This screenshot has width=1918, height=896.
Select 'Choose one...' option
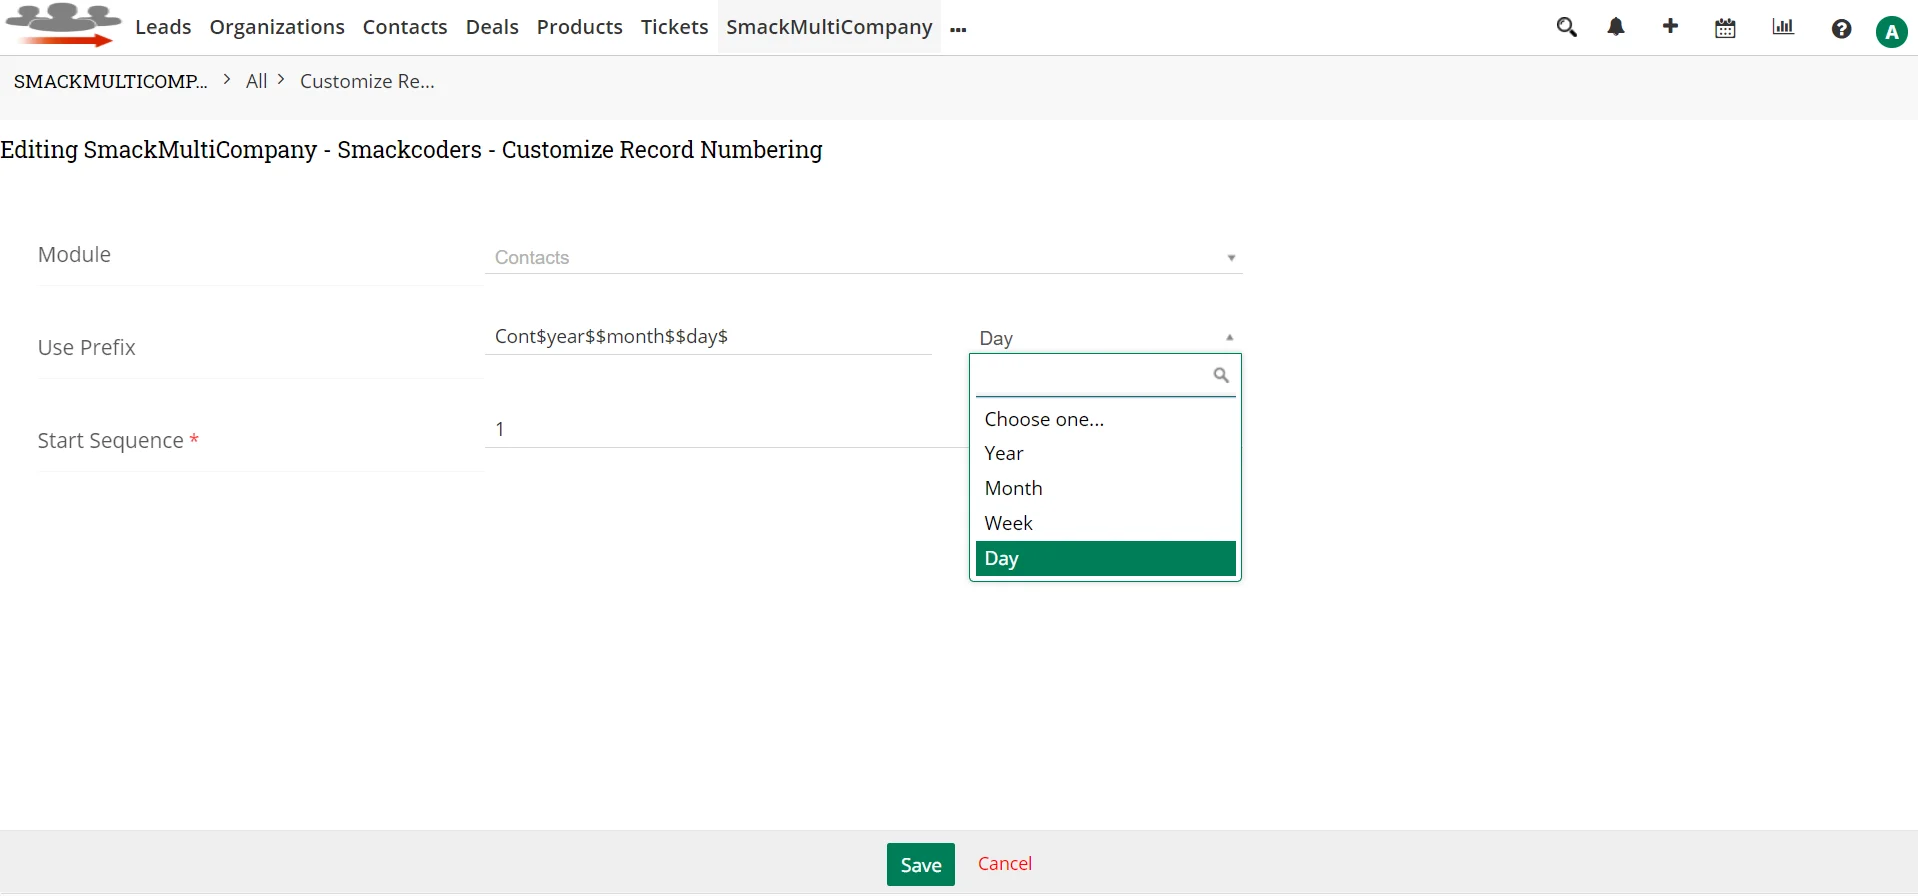1106,419
